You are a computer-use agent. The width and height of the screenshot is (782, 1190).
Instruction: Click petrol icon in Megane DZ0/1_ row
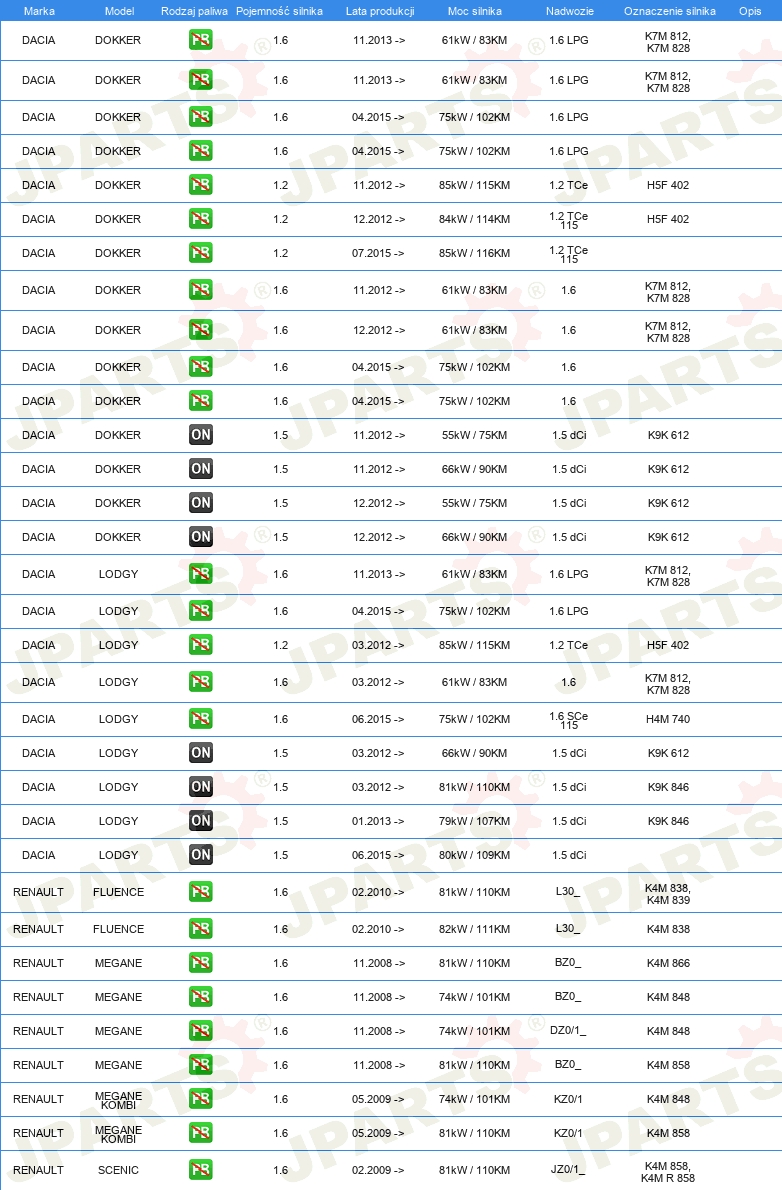200,1031
